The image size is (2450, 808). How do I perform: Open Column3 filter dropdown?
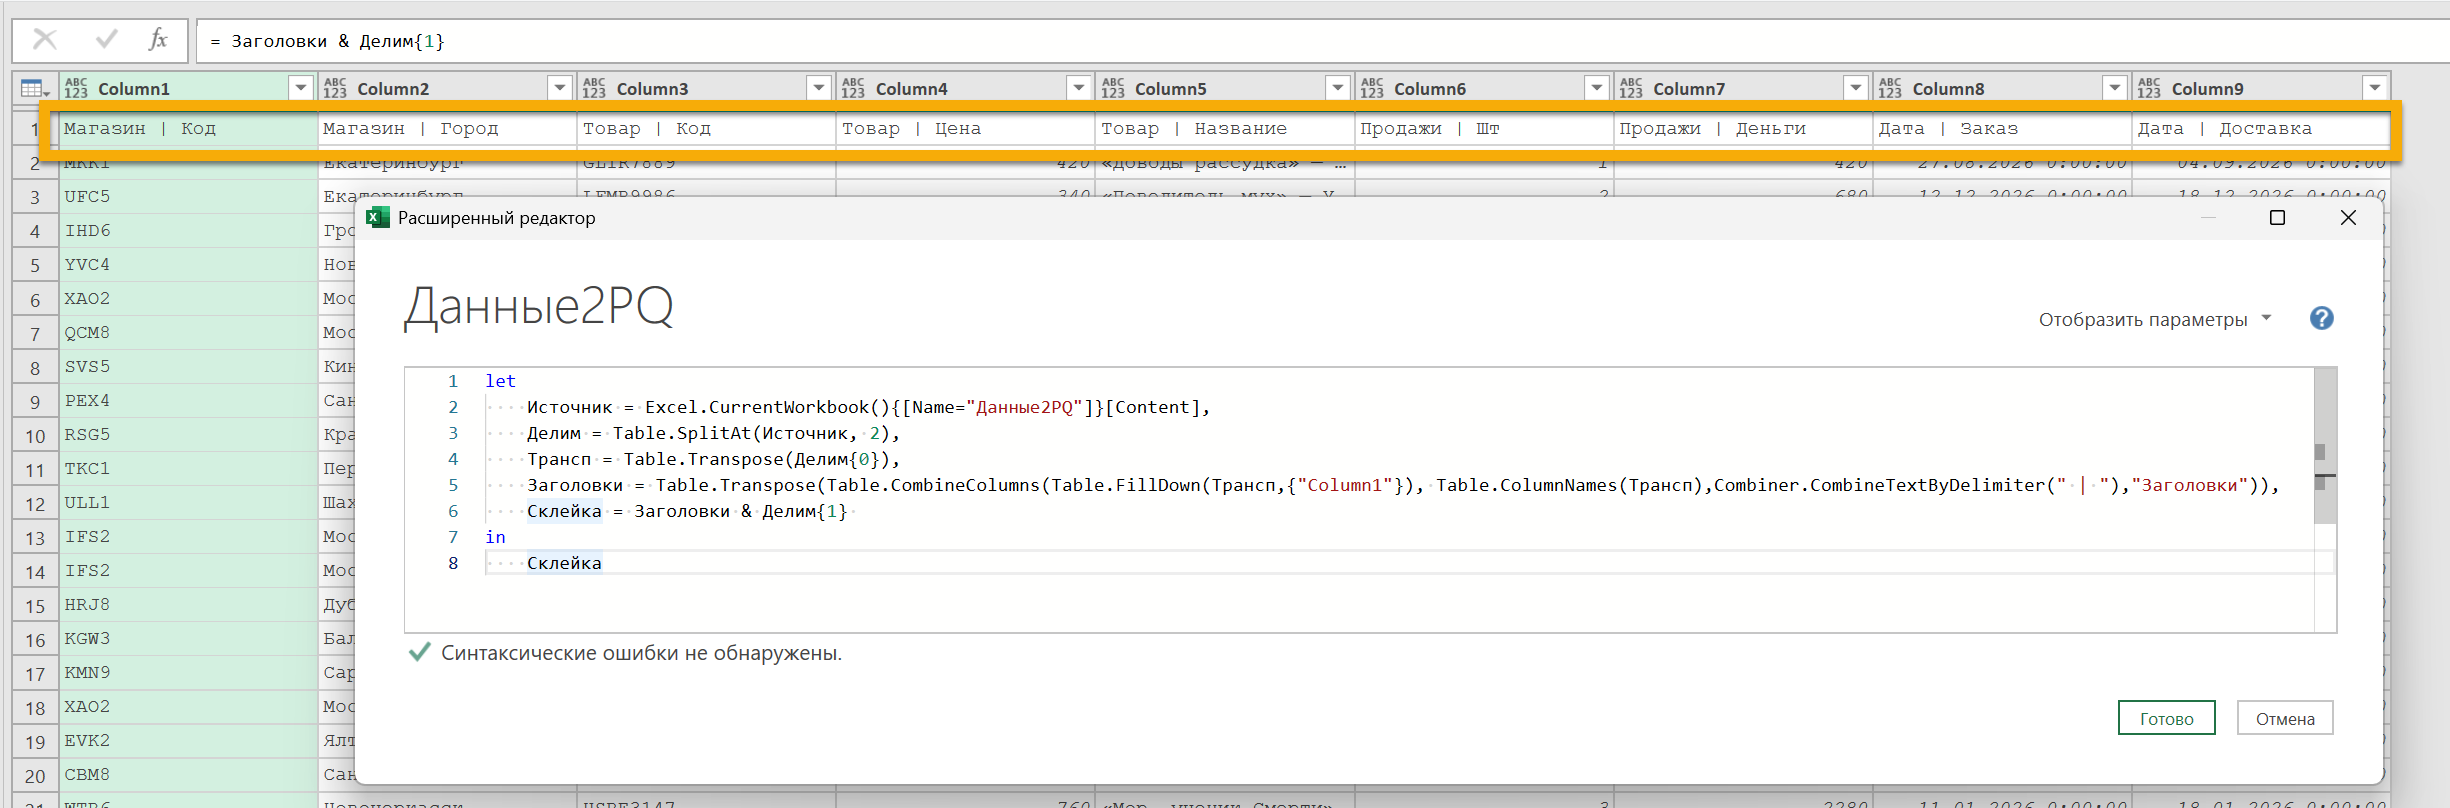coord(819,88)
